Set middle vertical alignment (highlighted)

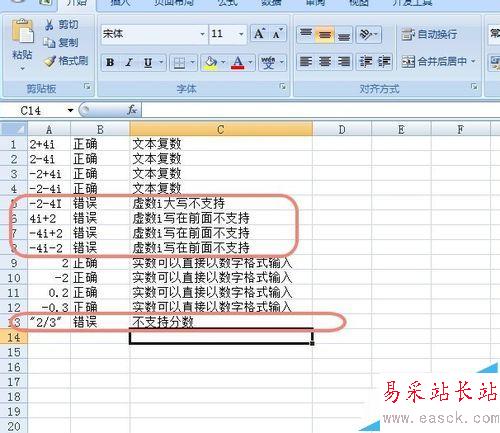pyautogui.click(x=325, y=34)
